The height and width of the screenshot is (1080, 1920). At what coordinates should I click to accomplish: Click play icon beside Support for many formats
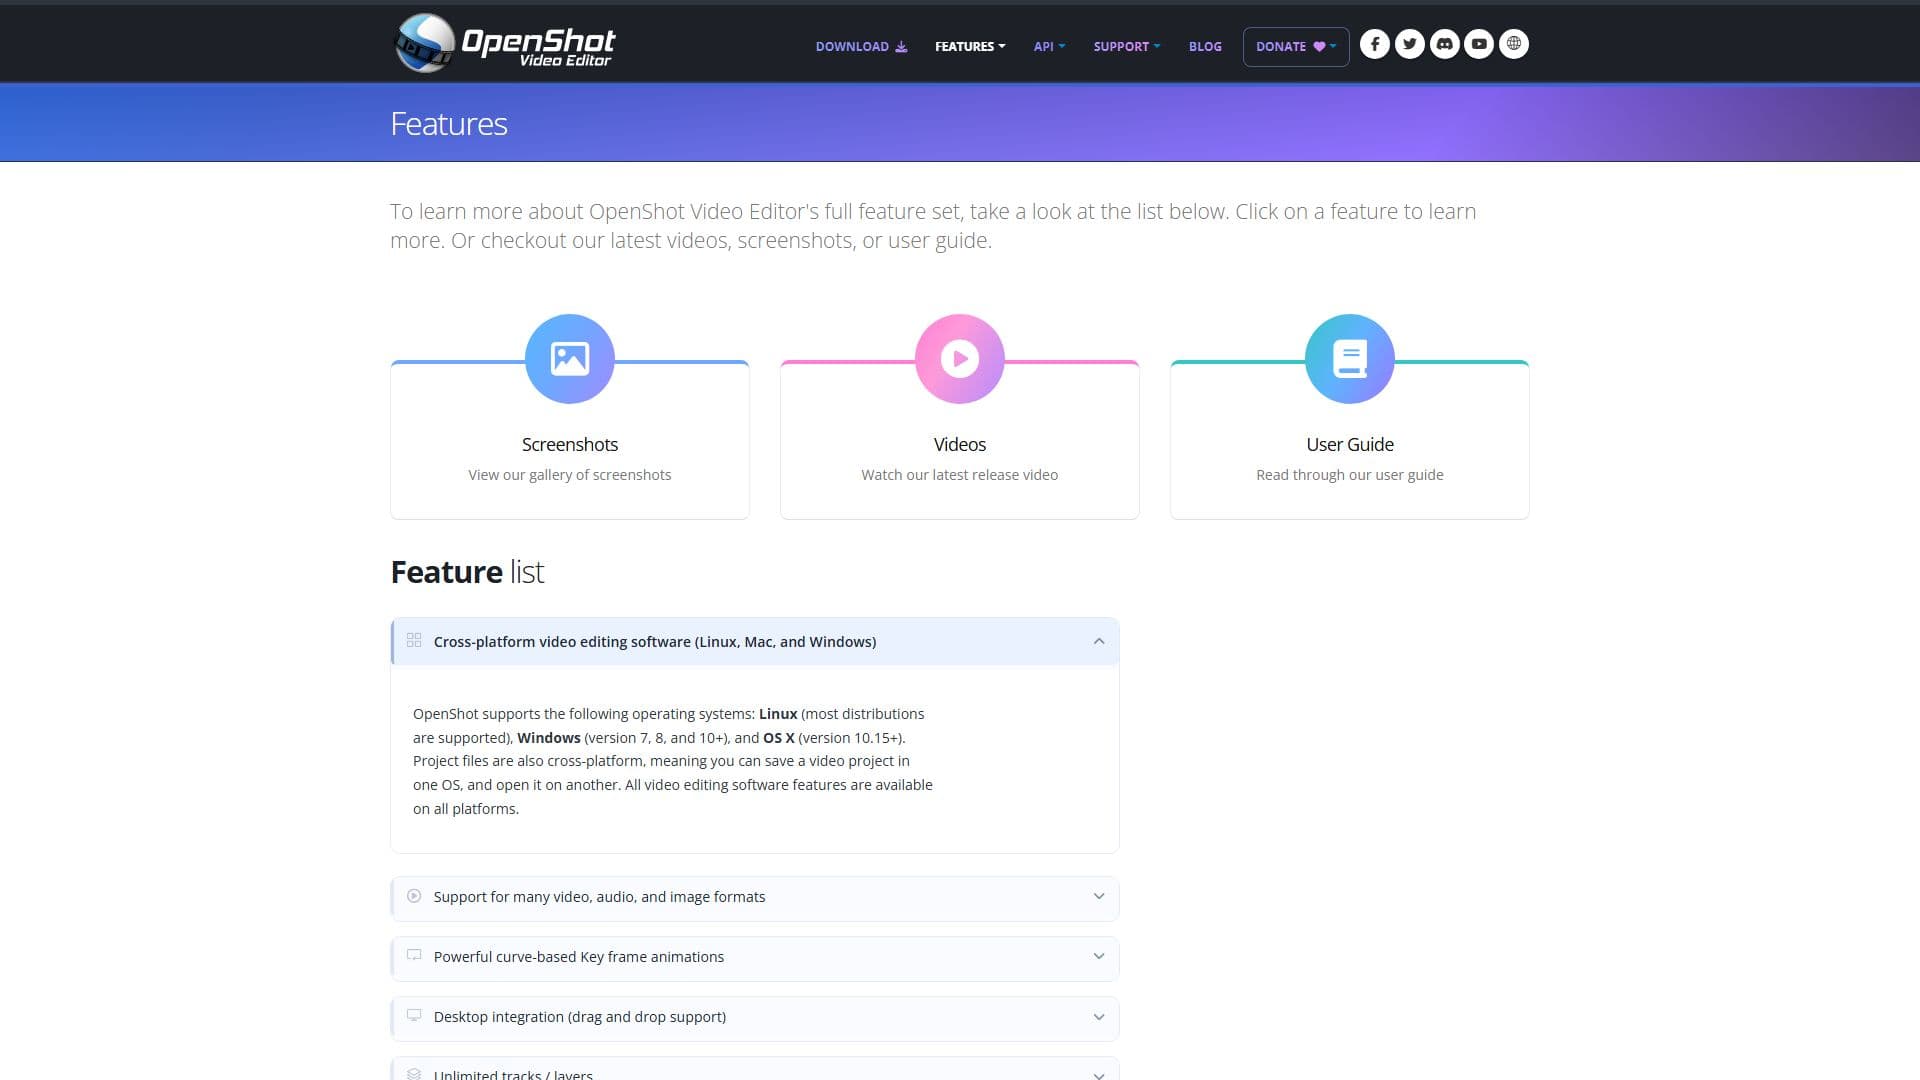click(x=414, y=896)
